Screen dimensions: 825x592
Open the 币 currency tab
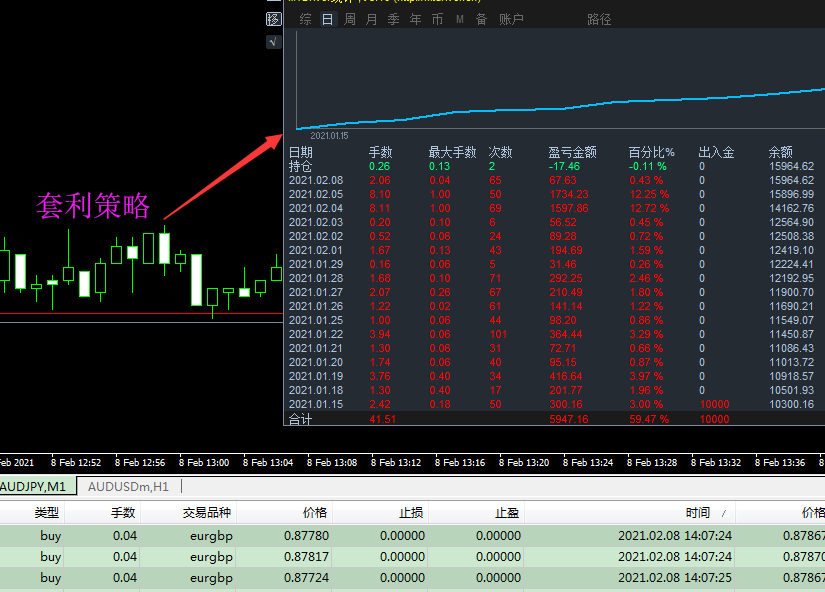[437, 19]
